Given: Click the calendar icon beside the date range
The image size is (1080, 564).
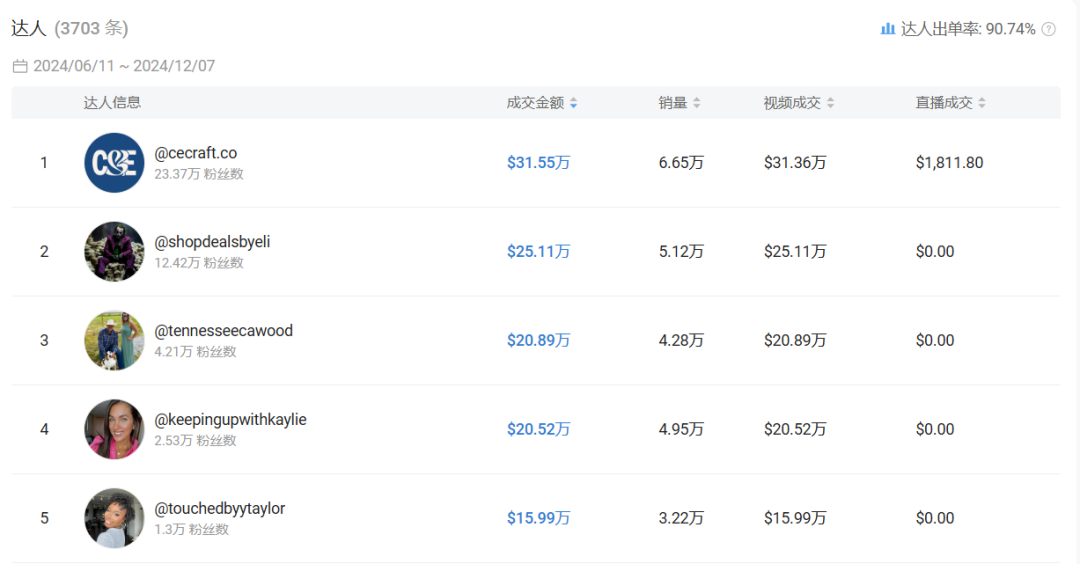Looking at the screenshot, I should coord(20,67).
